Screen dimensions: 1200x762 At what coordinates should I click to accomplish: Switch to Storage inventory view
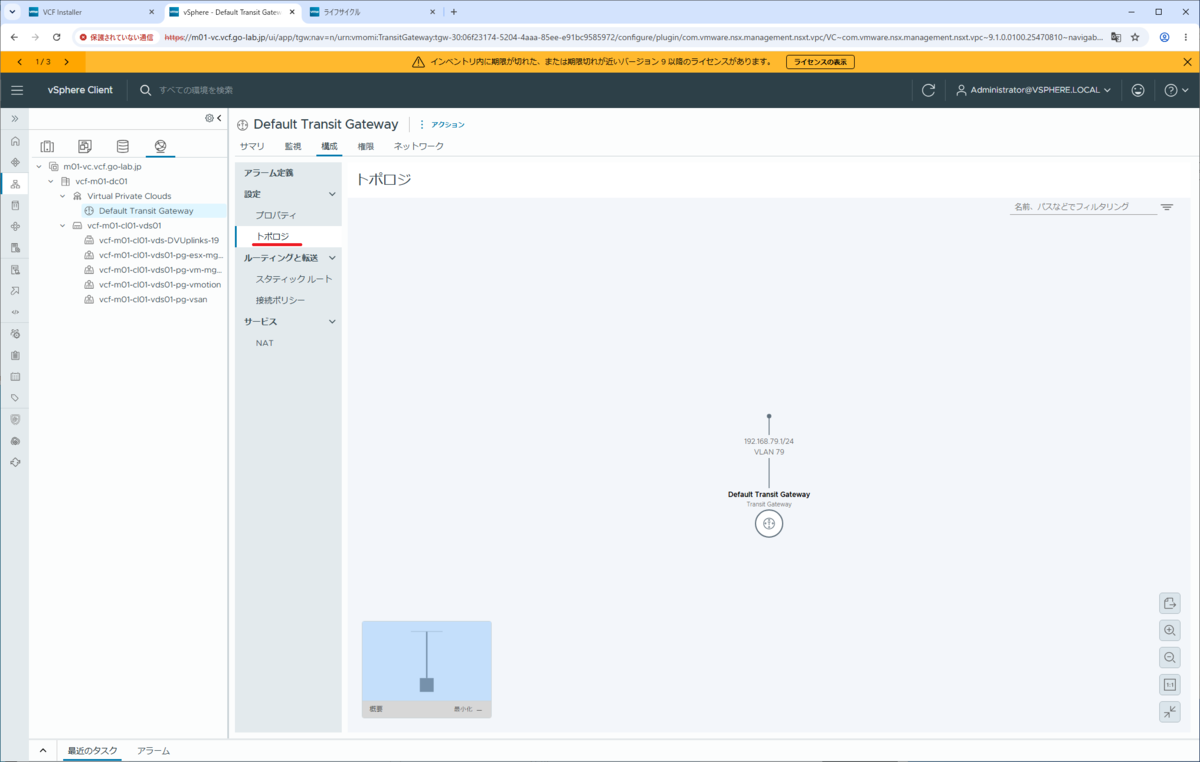122,146
